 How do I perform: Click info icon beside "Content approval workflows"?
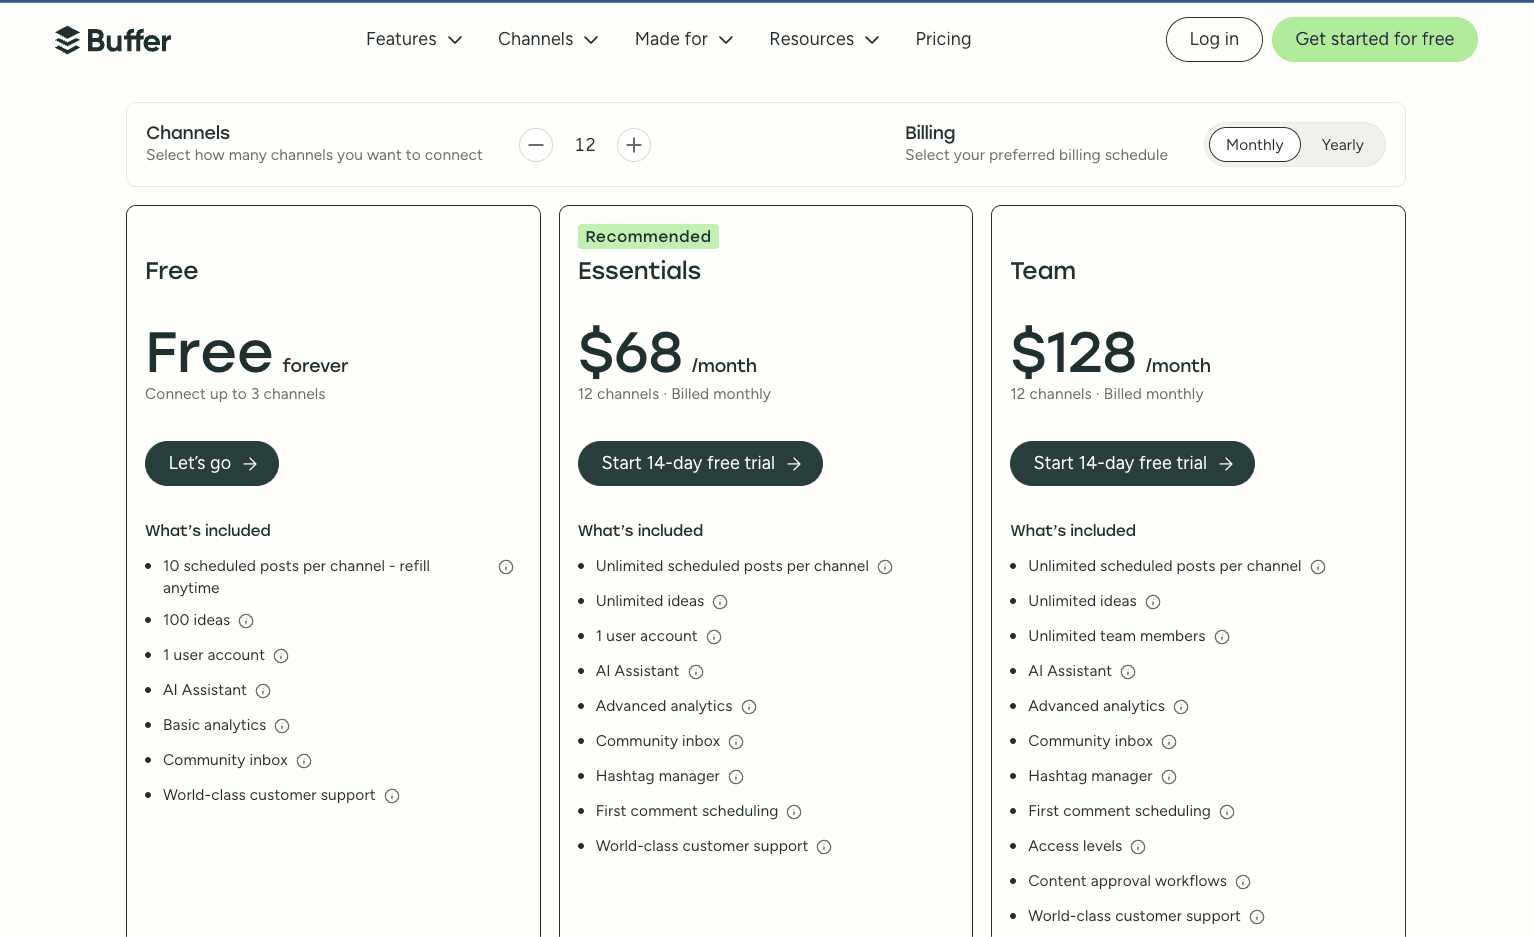click(1243, 882)
